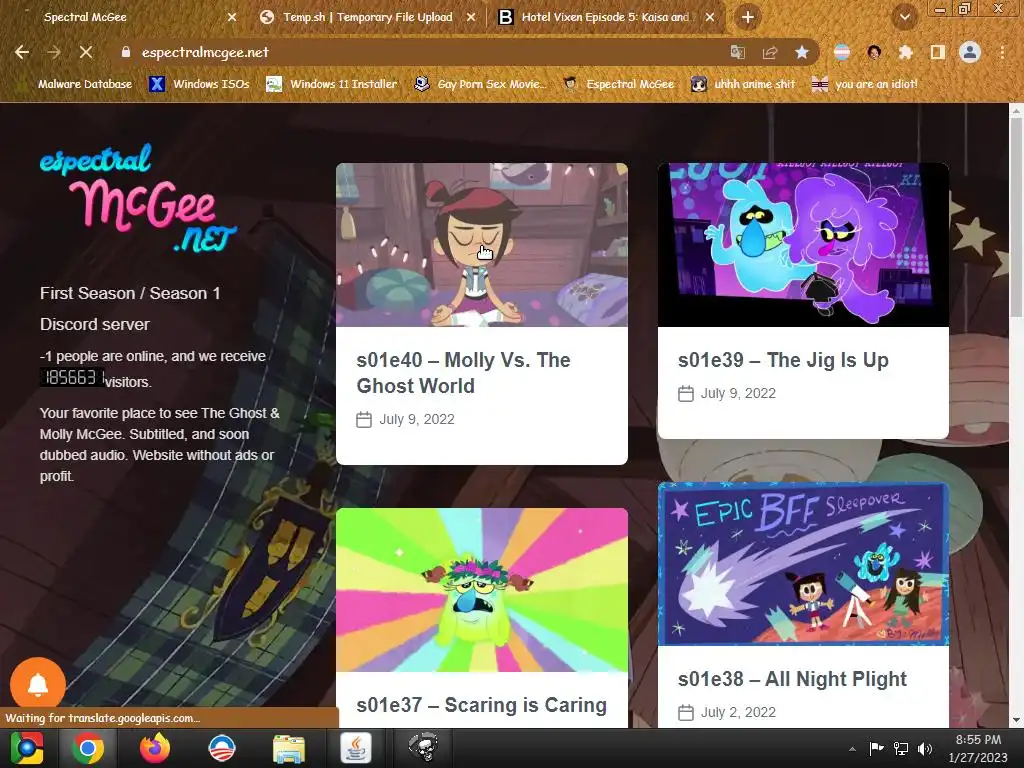1024x768 pixels.
Task: Open the Chrome profile avatar
Action: (970, 52)
